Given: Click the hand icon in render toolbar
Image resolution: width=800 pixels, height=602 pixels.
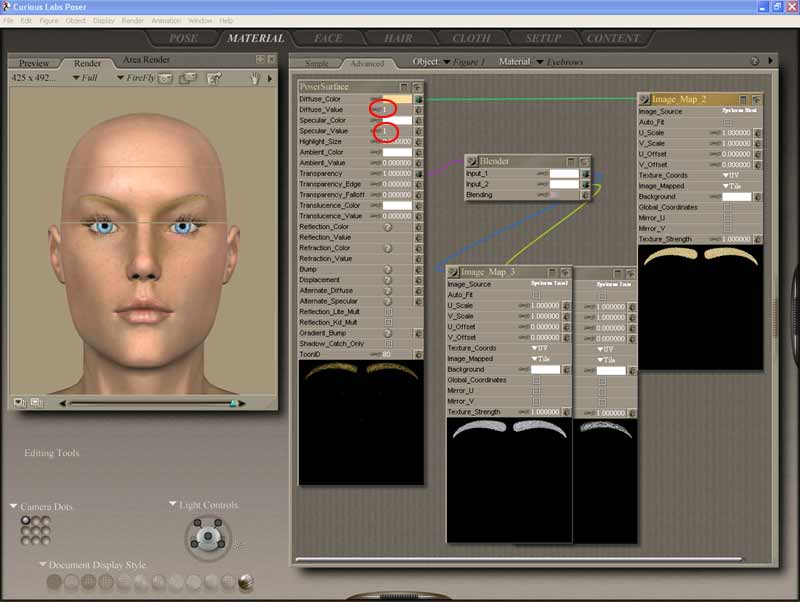Looking at the screenshot, I should pos(255,78).
